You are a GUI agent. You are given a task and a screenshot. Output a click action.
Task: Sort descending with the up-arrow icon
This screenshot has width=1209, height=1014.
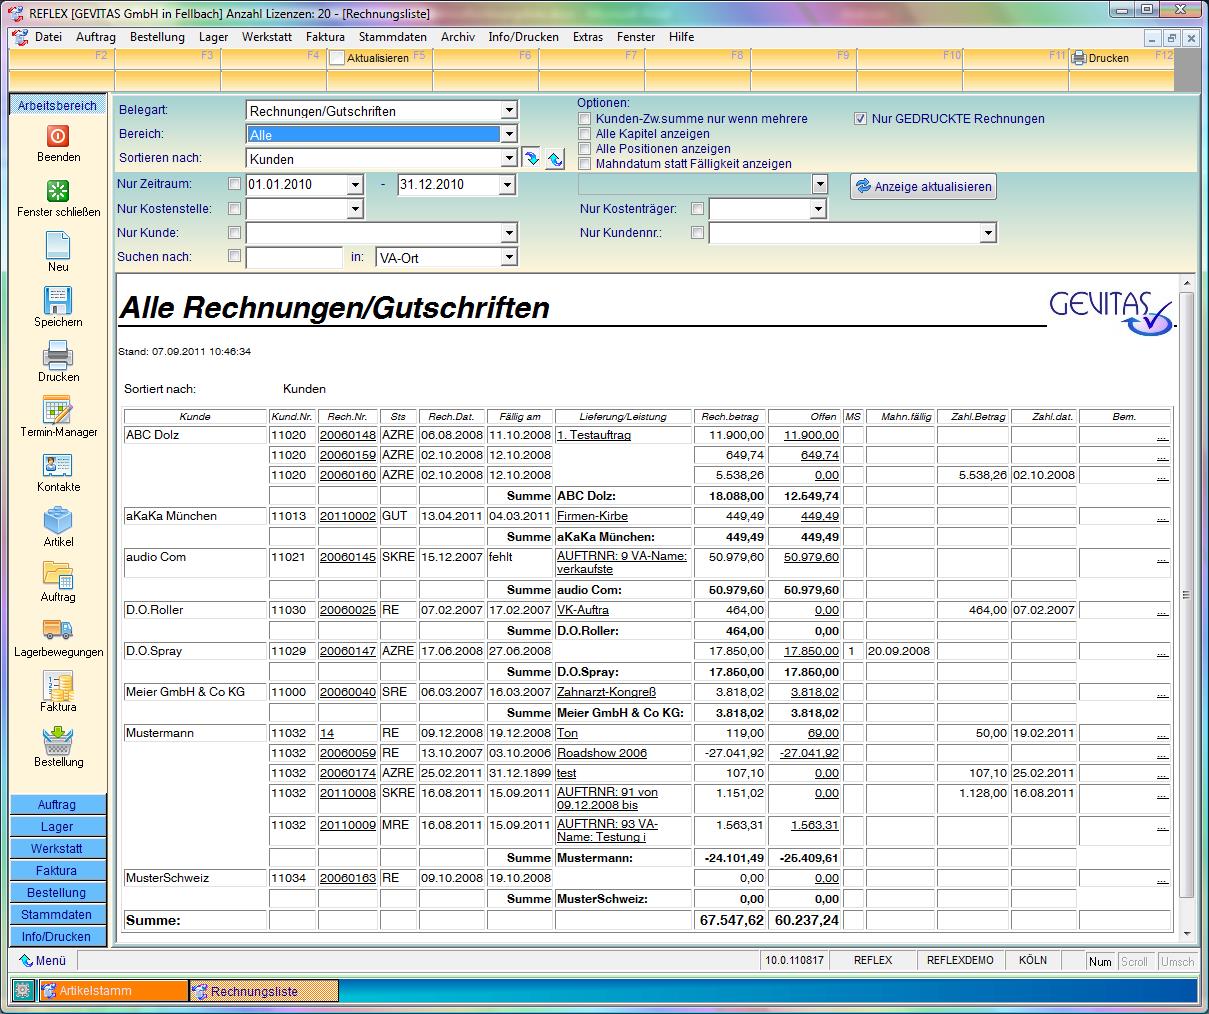pos(554,158)
